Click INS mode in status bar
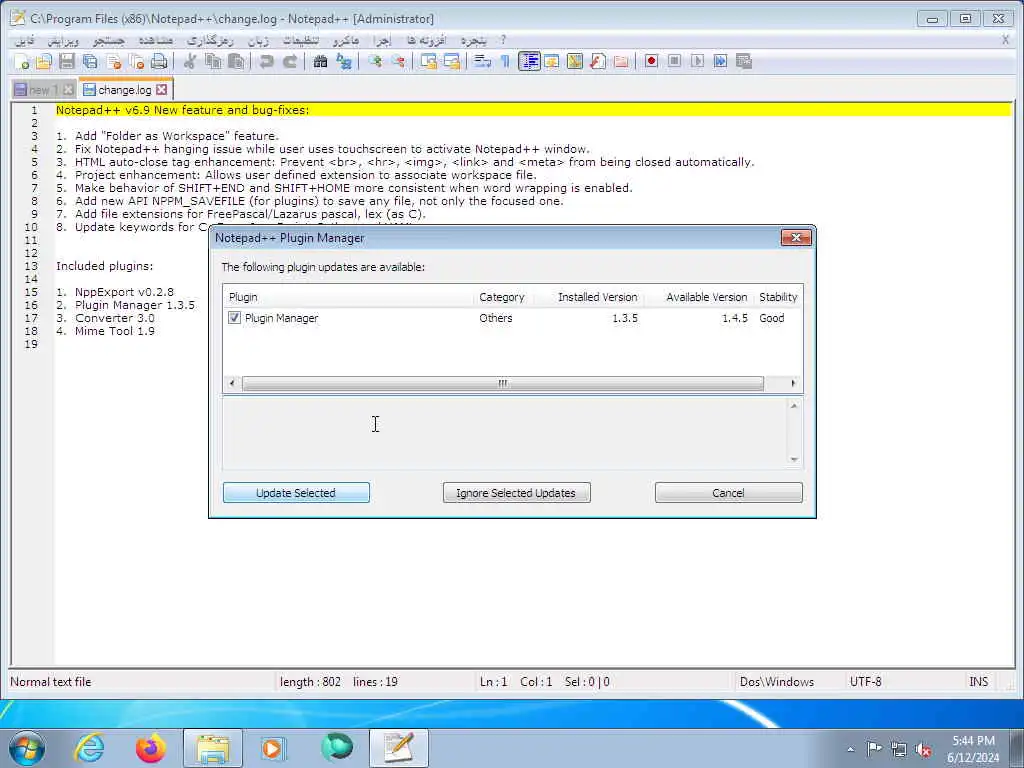1024x768 pixels. pos(978,682)
